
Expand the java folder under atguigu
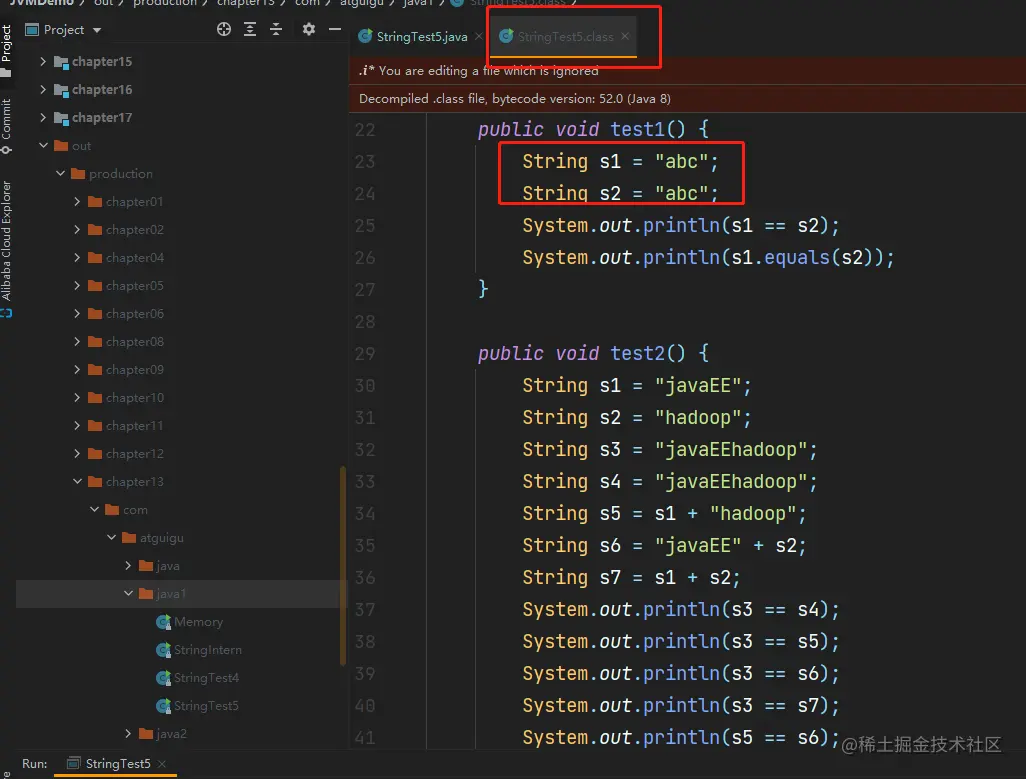[128, 566]
